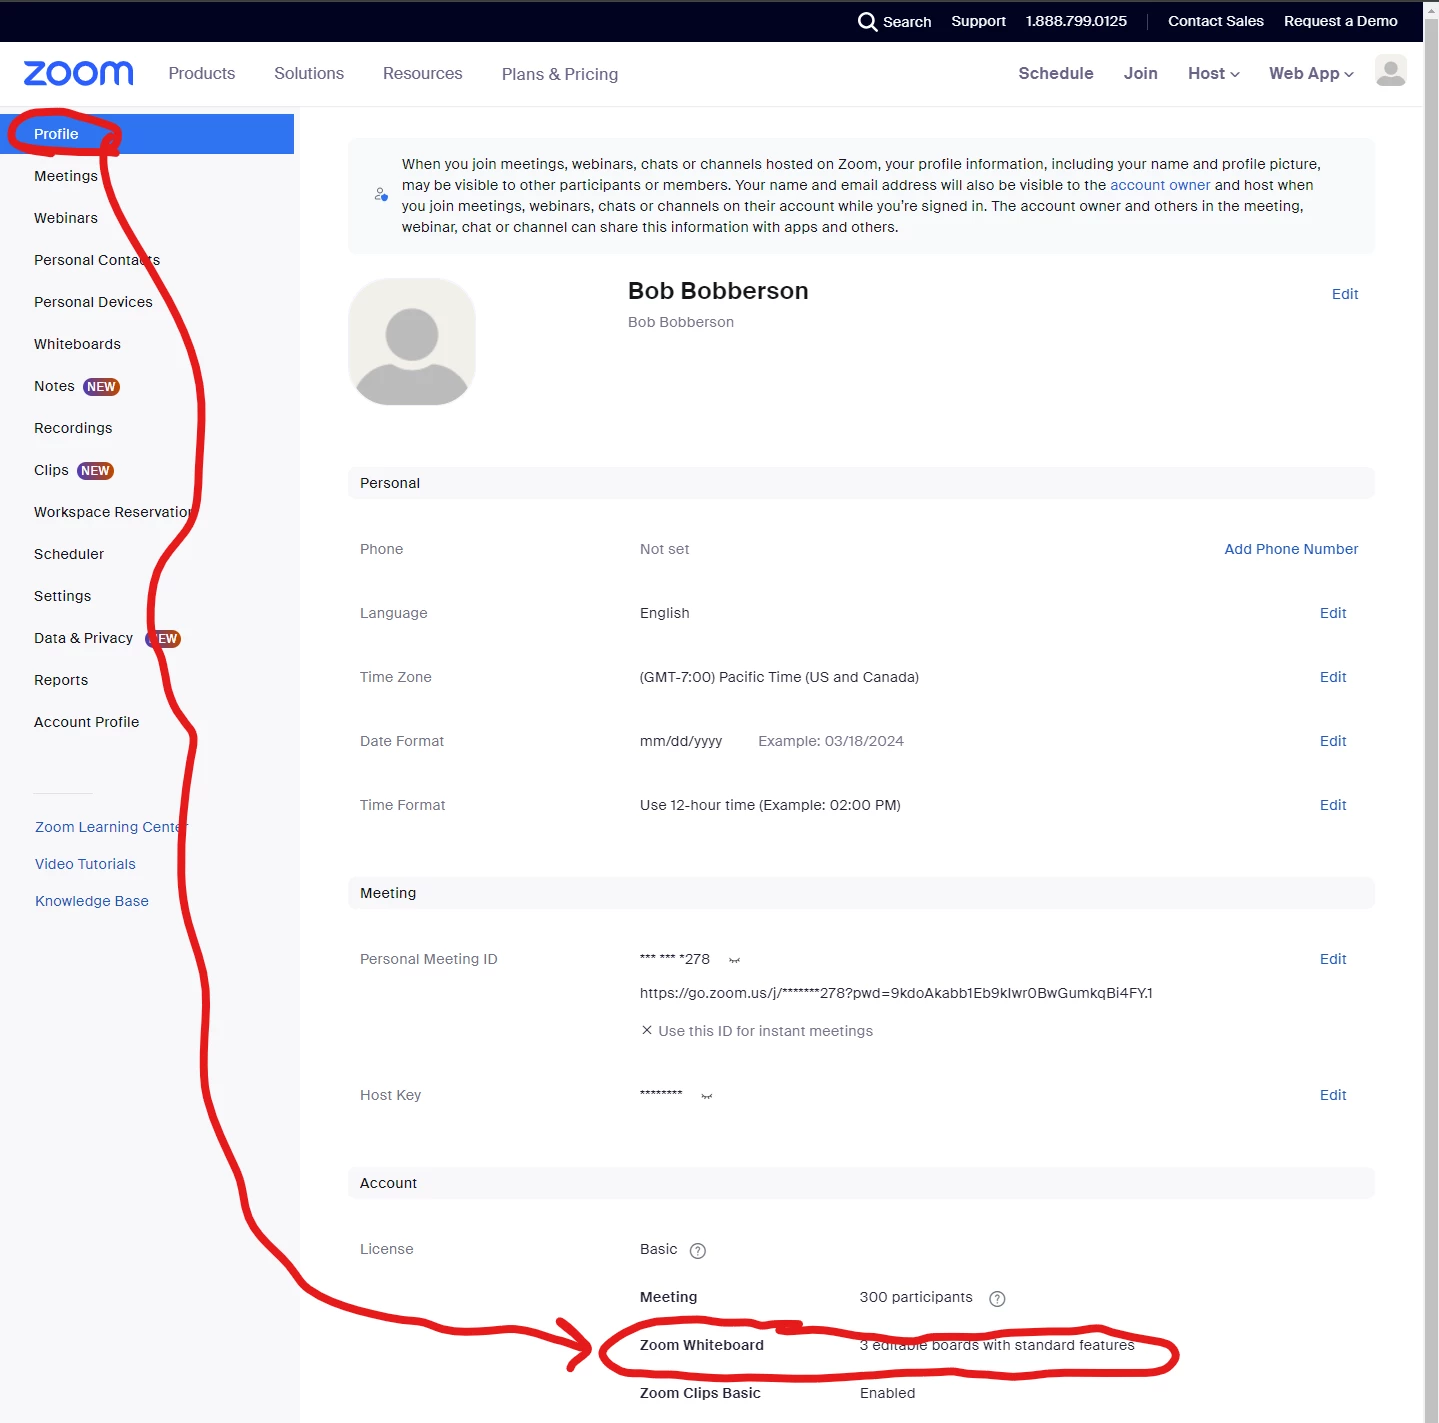Open the Solutions menu
The height and width of the screenshot is (1423, 1439).
tap(309, 73)
